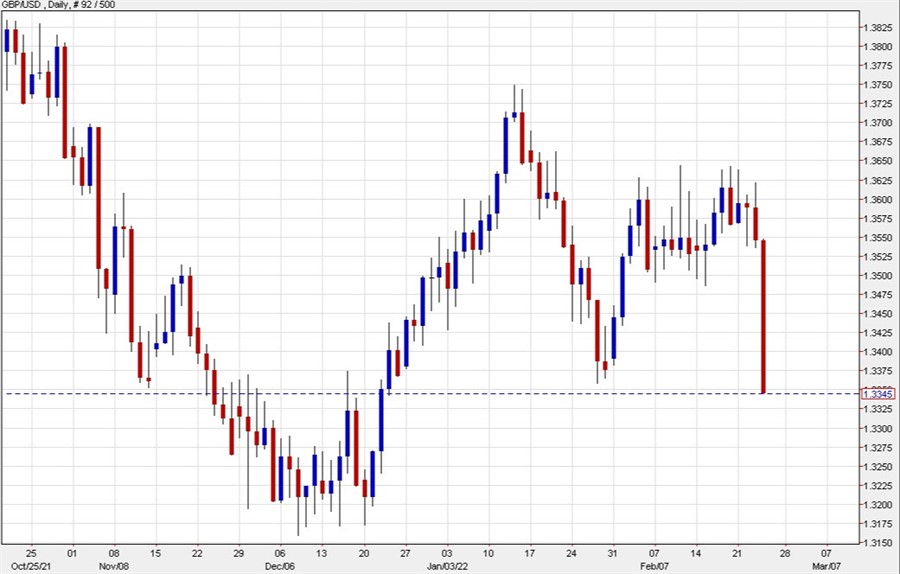The width and height of the screenshot is (900, 574).
Task: Select the 1.3725 price level label
Action: pos(878,104)
